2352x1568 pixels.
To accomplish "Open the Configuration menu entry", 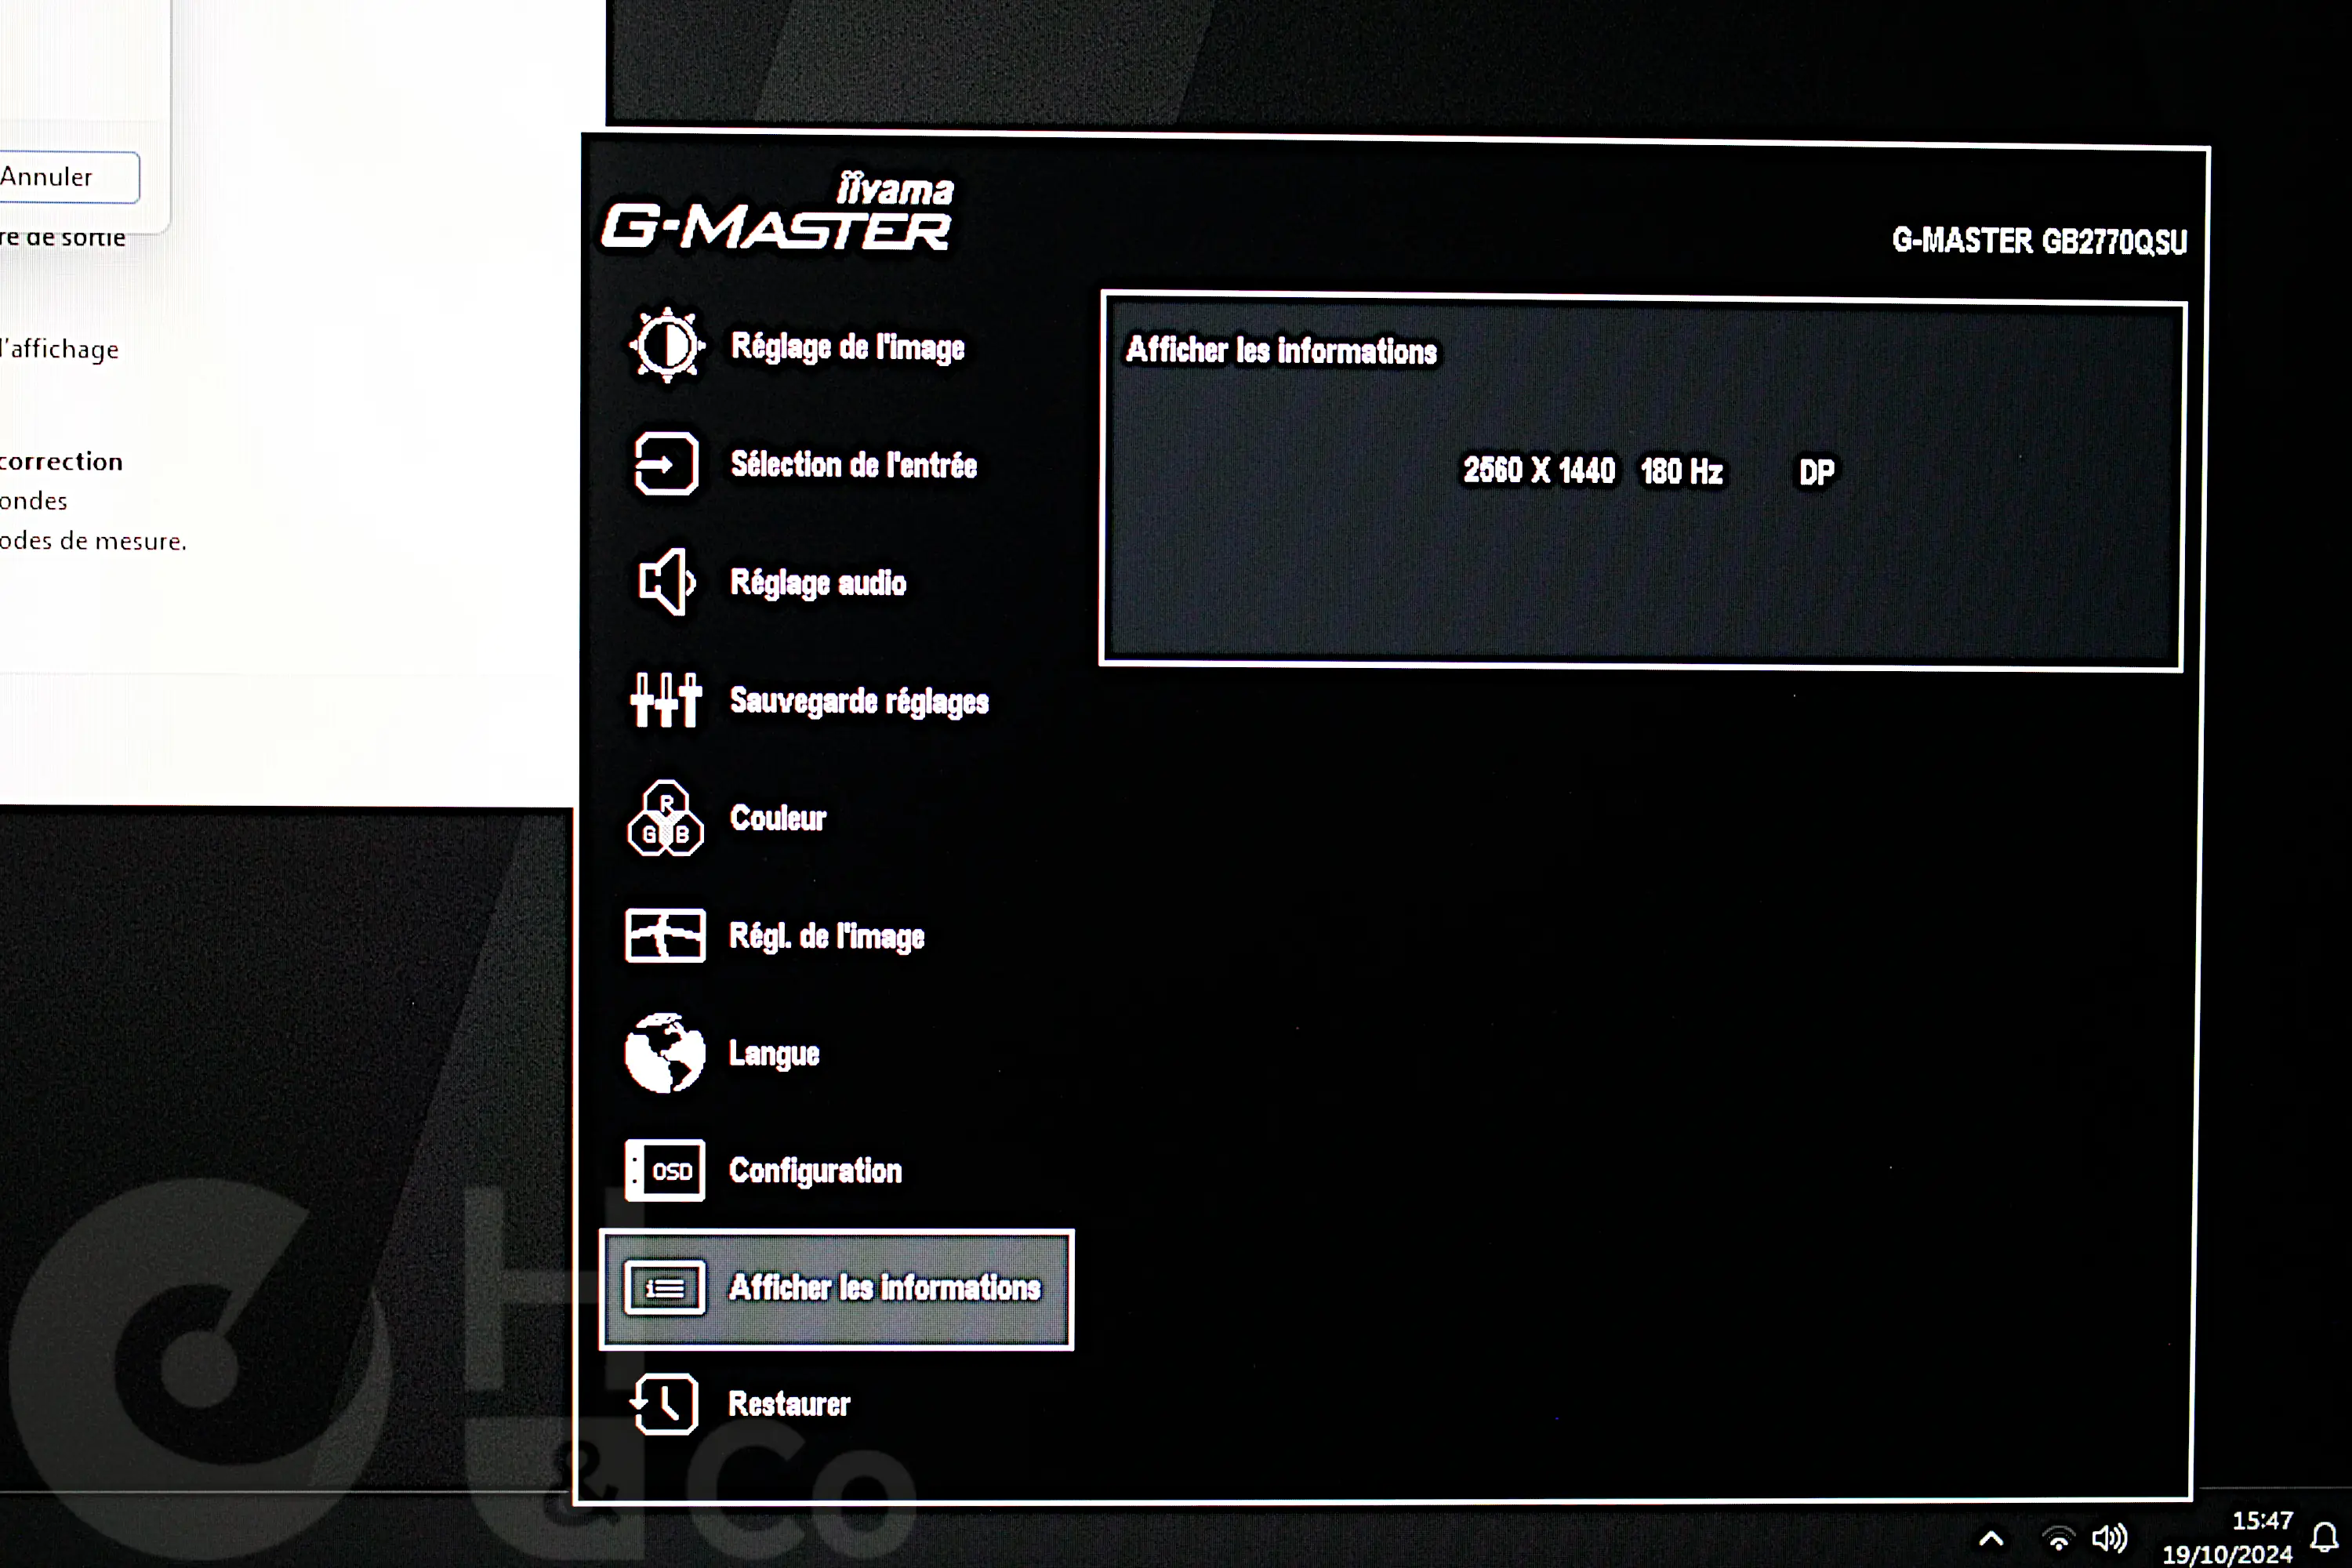I will pyautogui.click(x=815, y=1171).
